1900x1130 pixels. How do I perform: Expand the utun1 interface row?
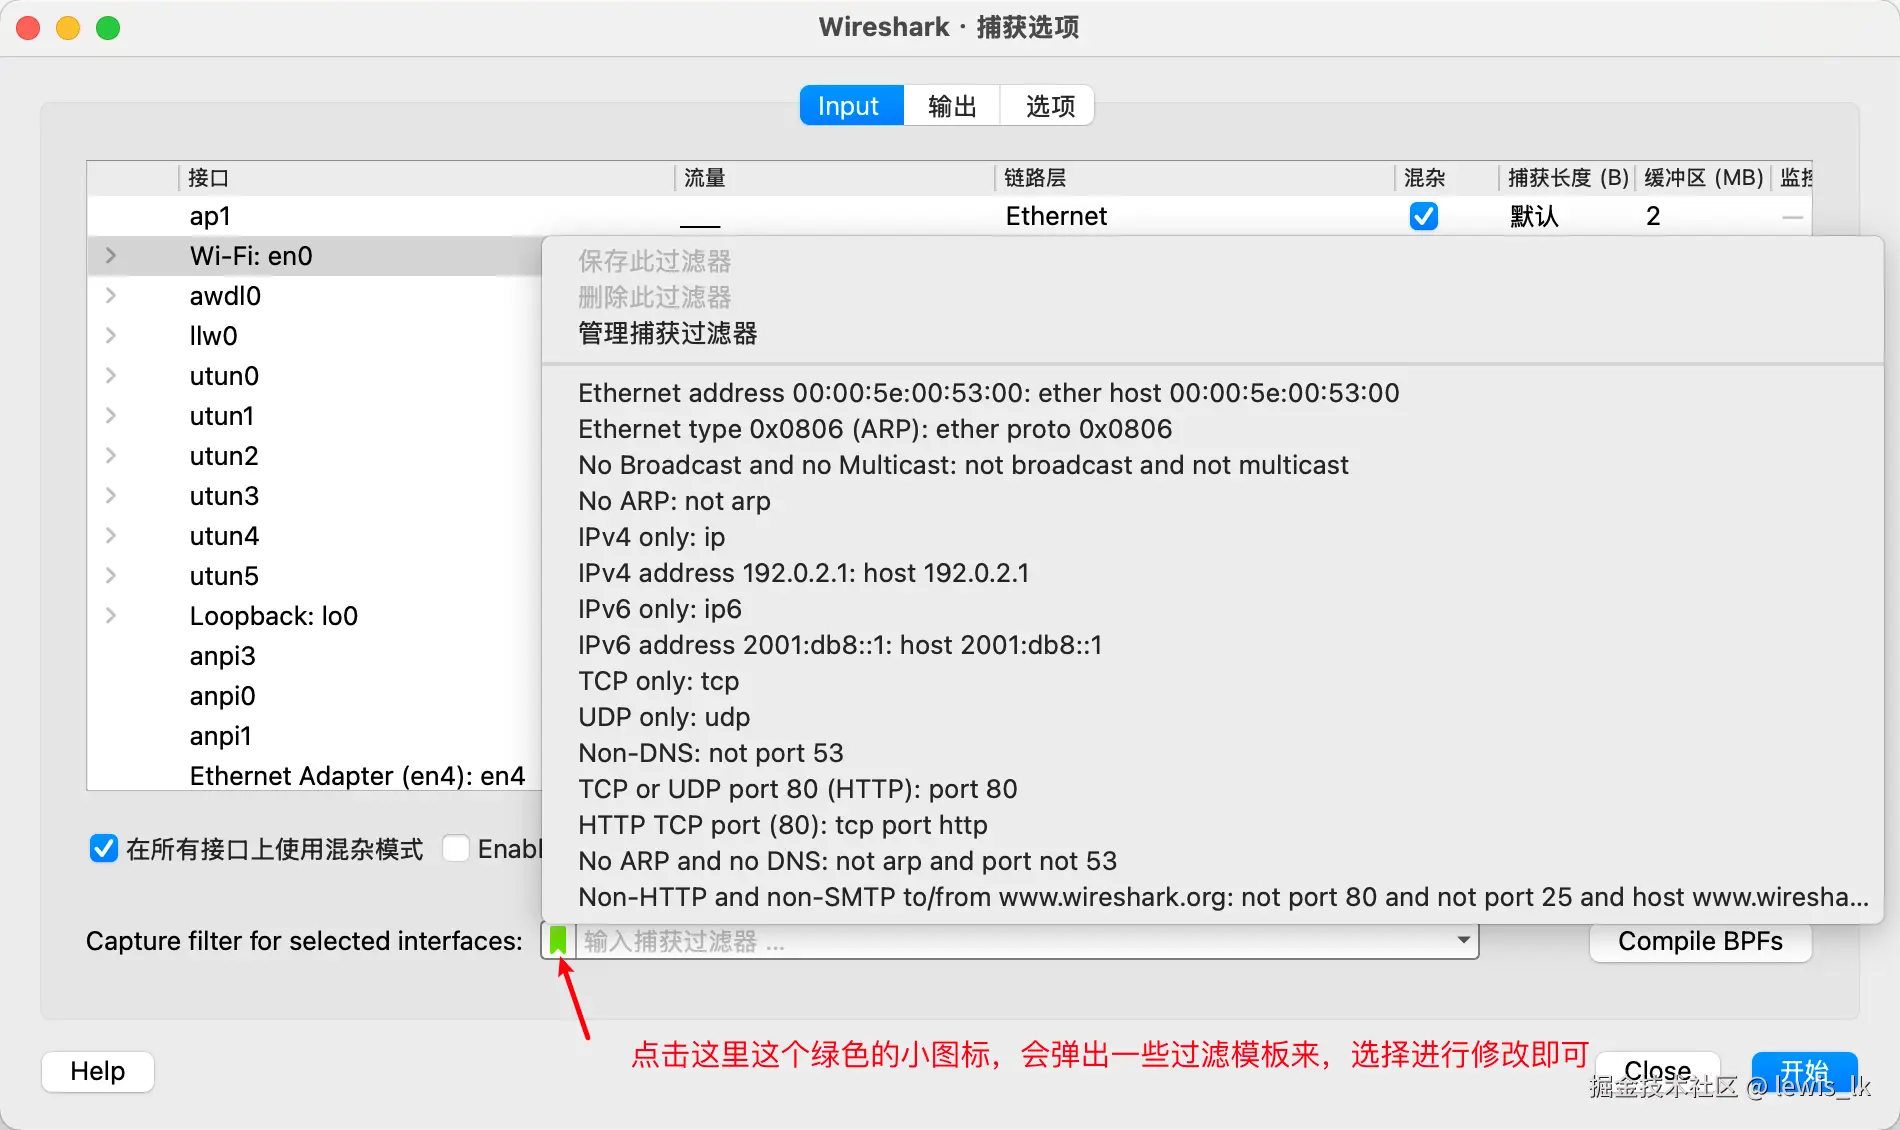click(111, 416)
